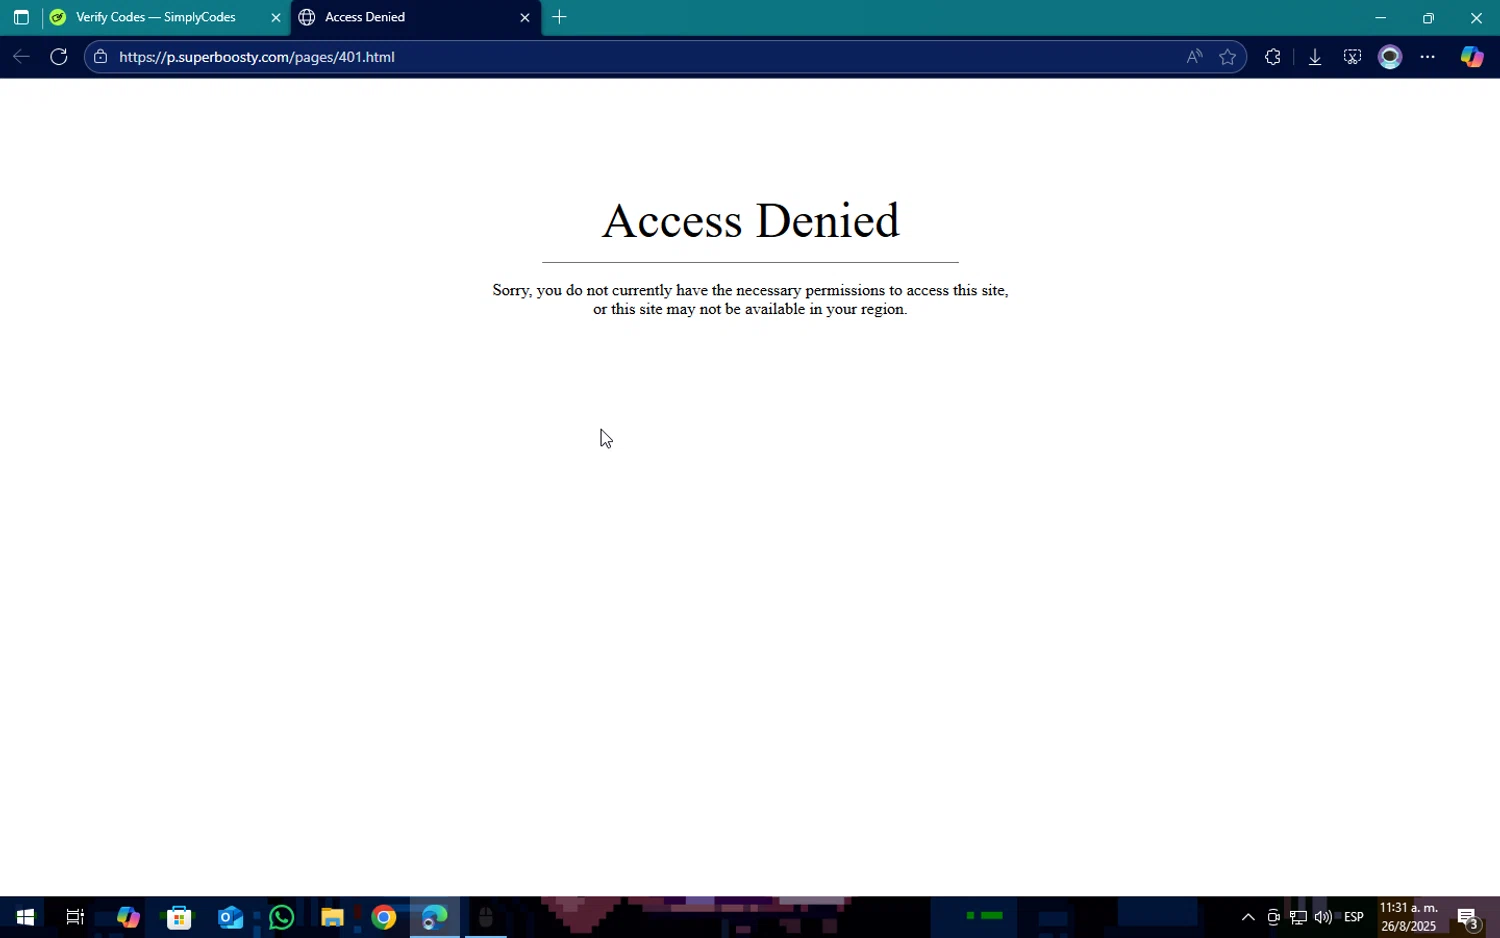1500x938 pixels.
Task: Open network settings tray icon
Action: click(1298, 917)
